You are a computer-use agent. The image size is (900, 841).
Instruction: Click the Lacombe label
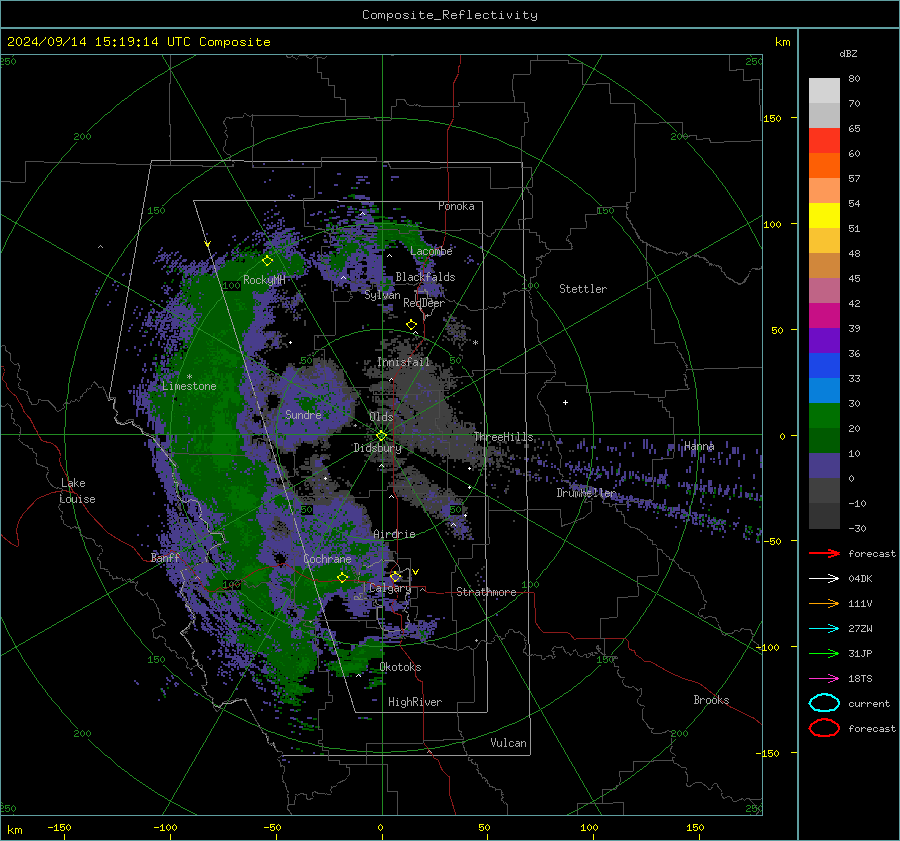coord(431,251)
